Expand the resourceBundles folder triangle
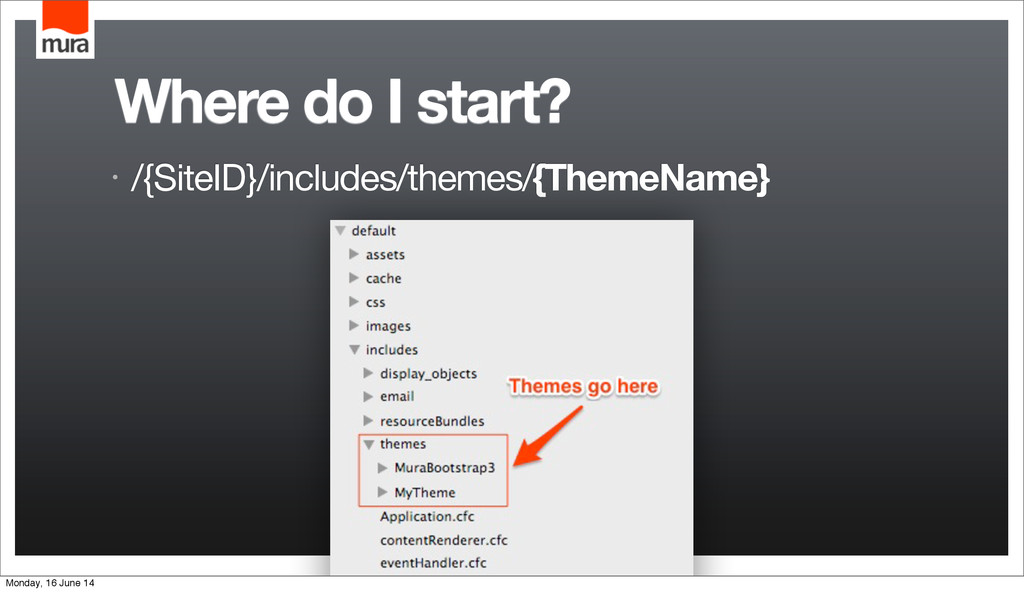The width and height of the screenshot is (1024, 592). (368, 421)
